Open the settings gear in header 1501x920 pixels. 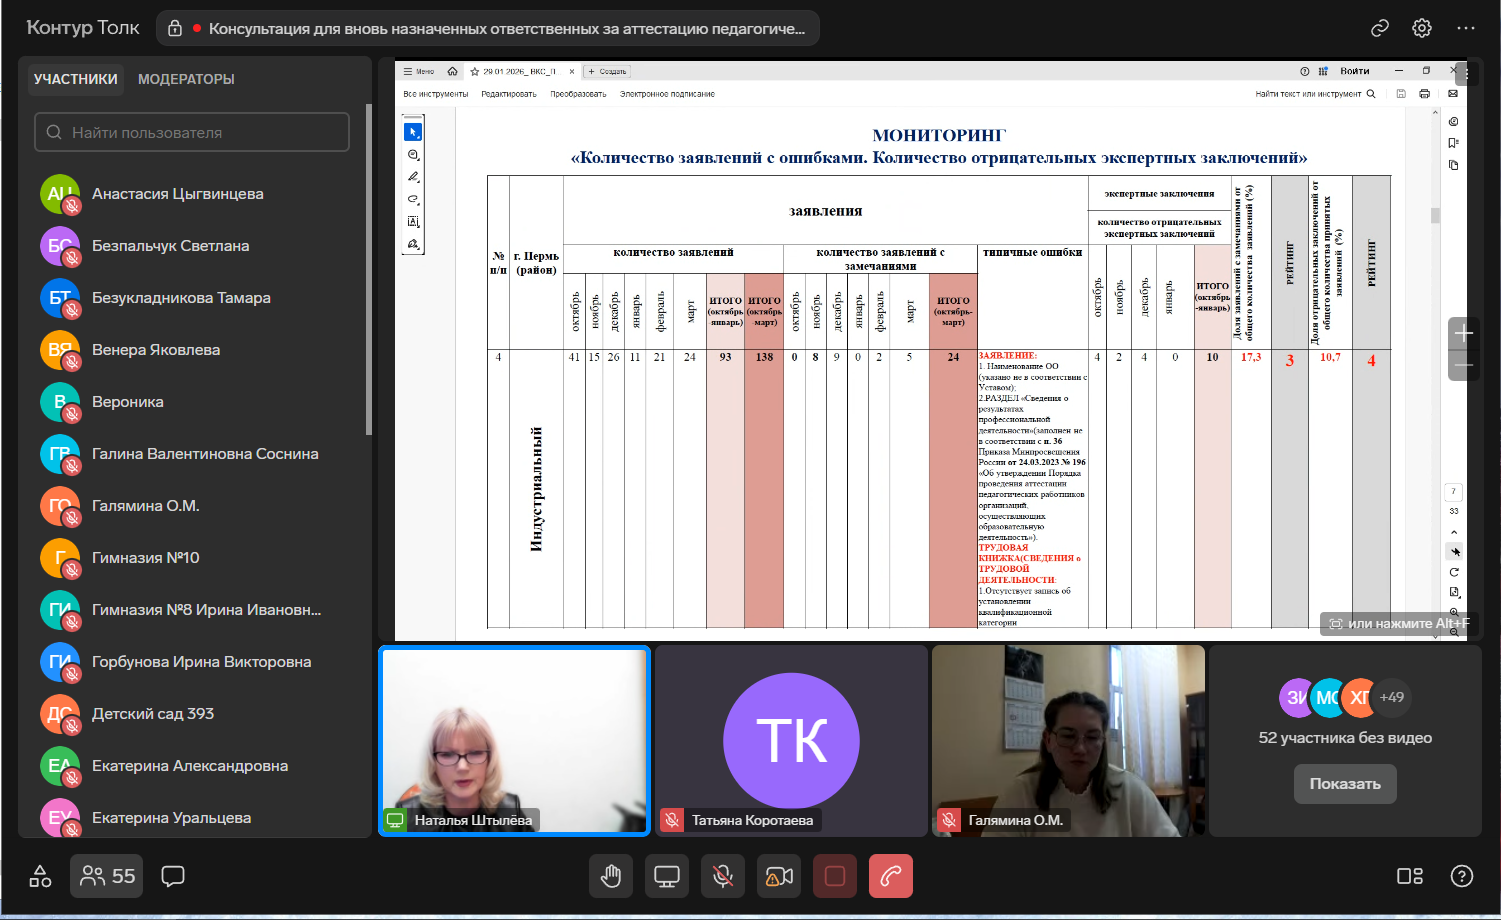1422,28
